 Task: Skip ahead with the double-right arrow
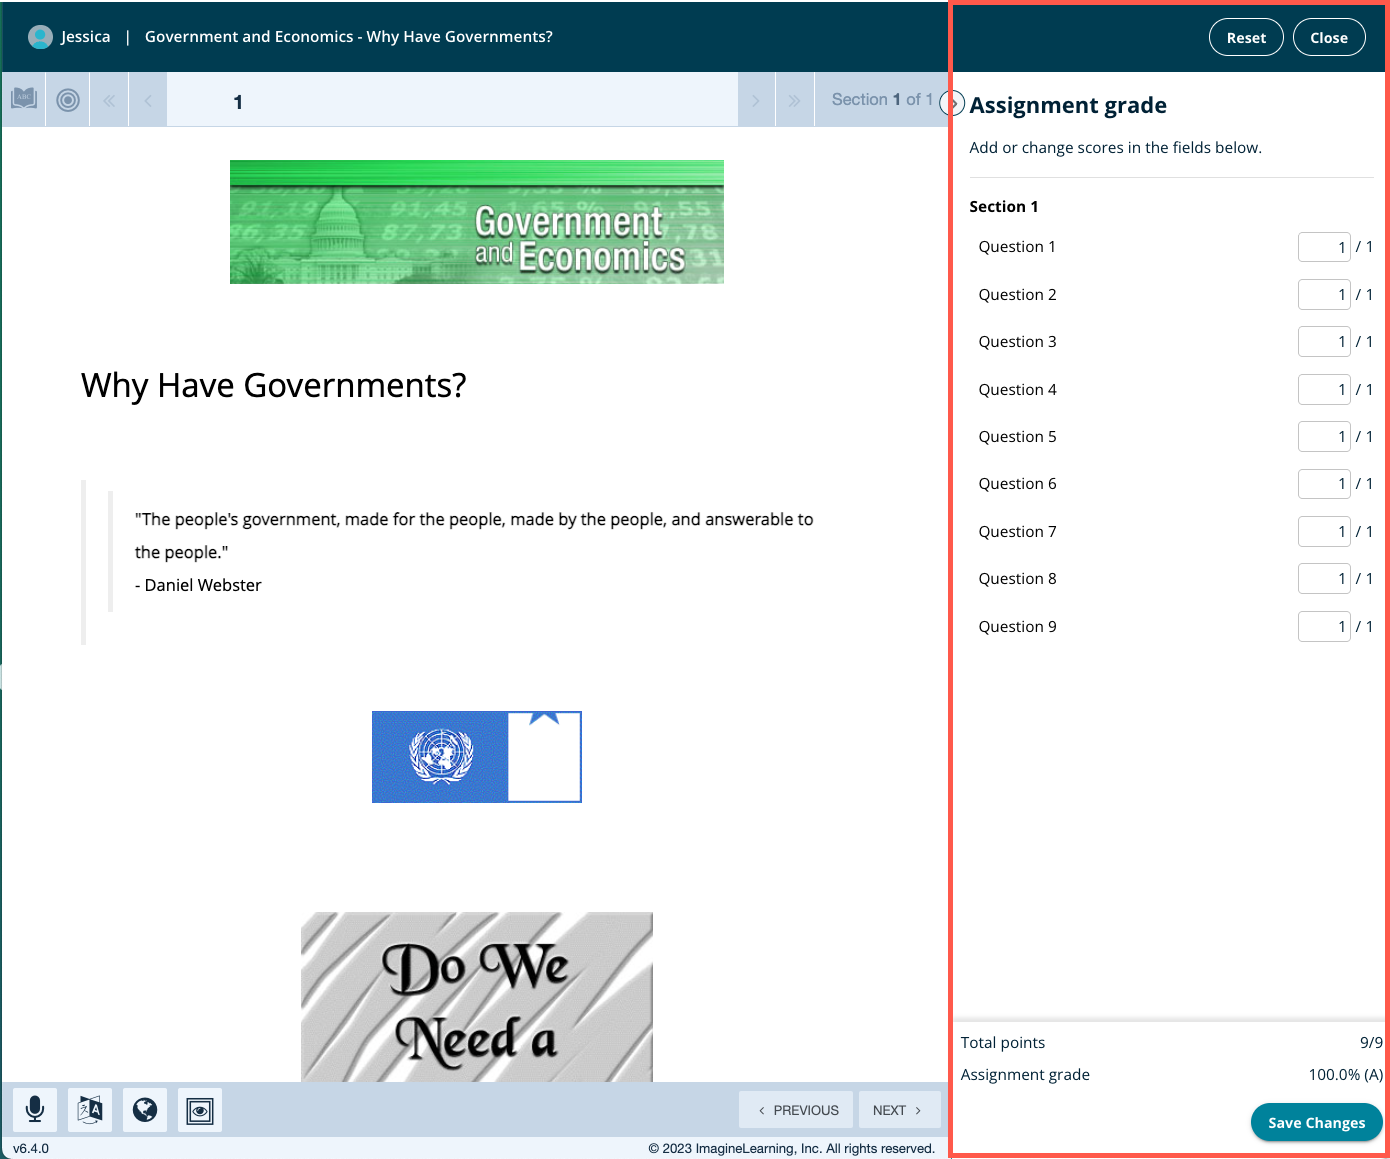tap(794, 99)
